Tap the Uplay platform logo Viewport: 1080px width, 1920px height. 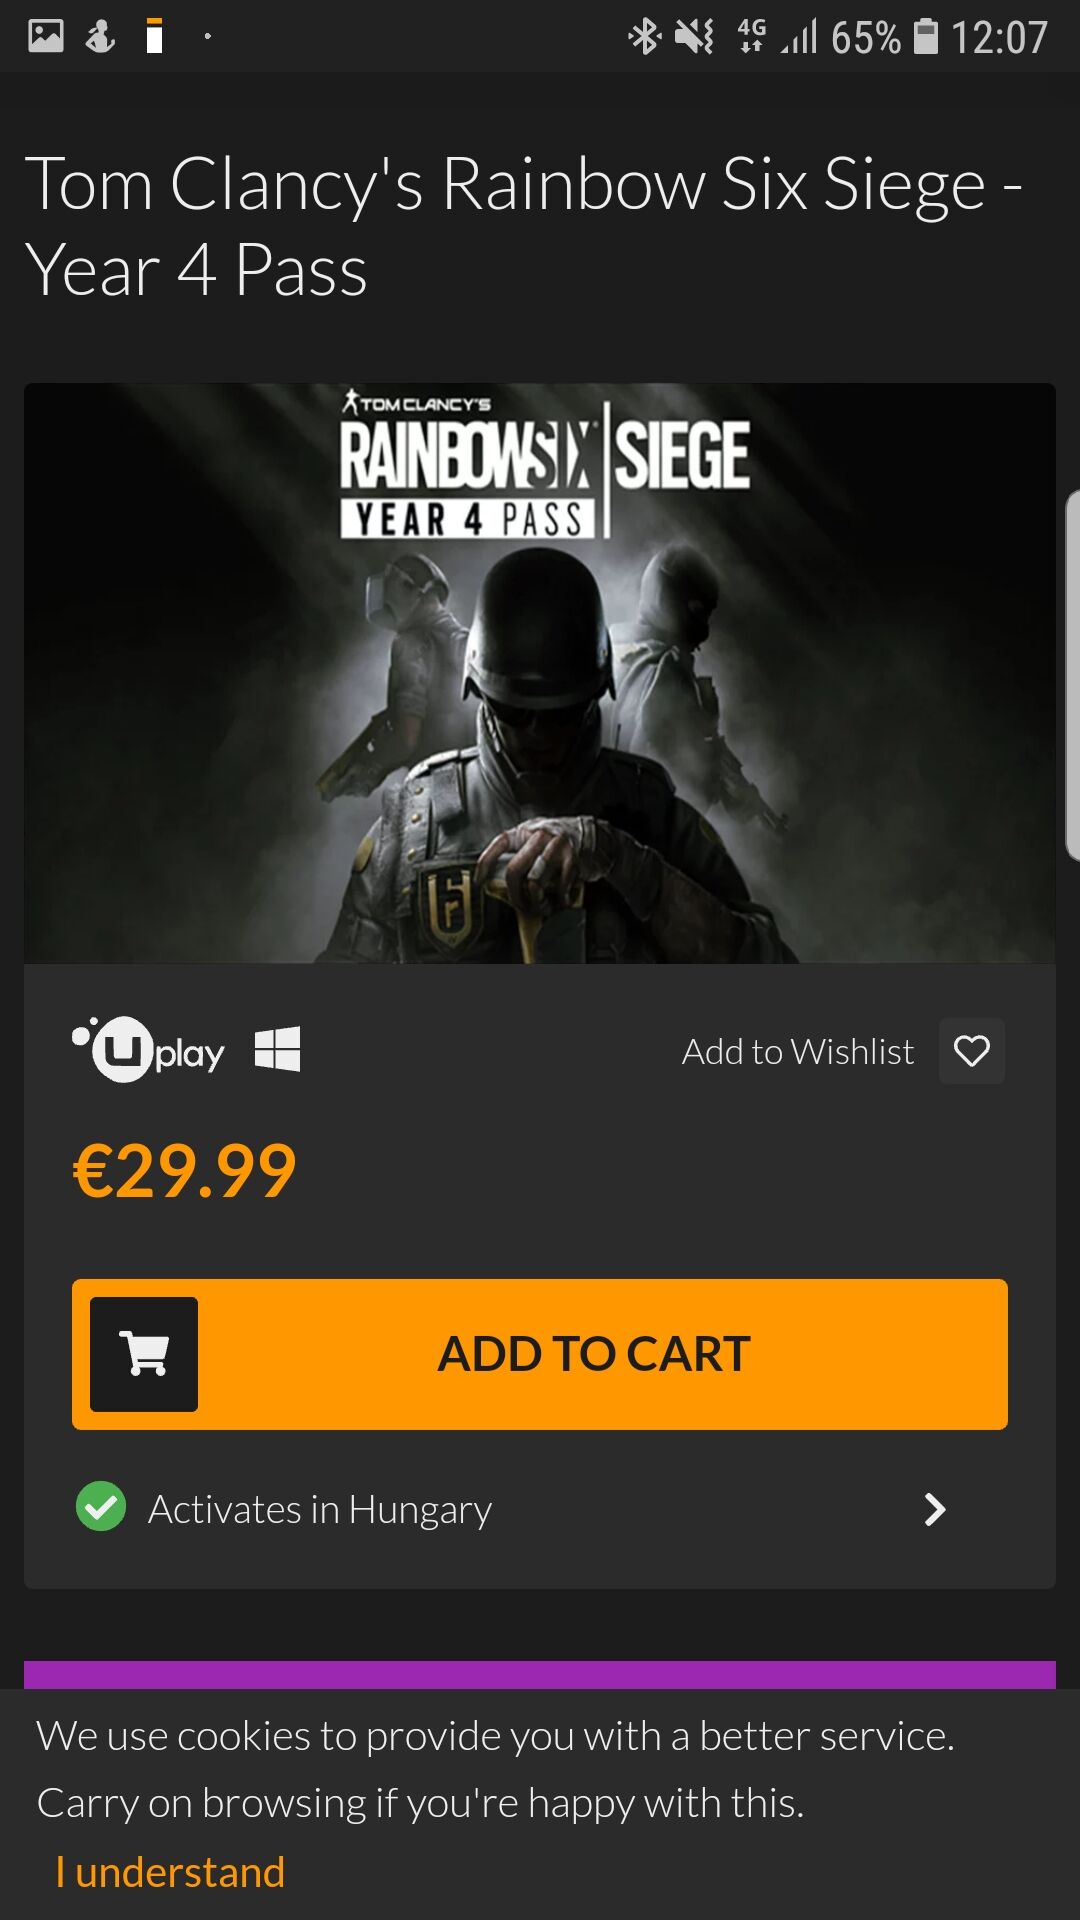(148, 1050)
